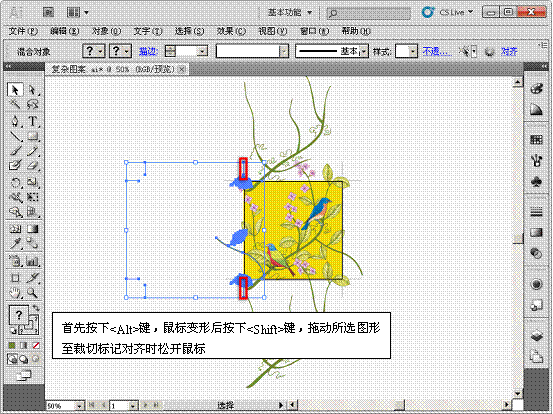Set paint mode to Gradient

24,346
